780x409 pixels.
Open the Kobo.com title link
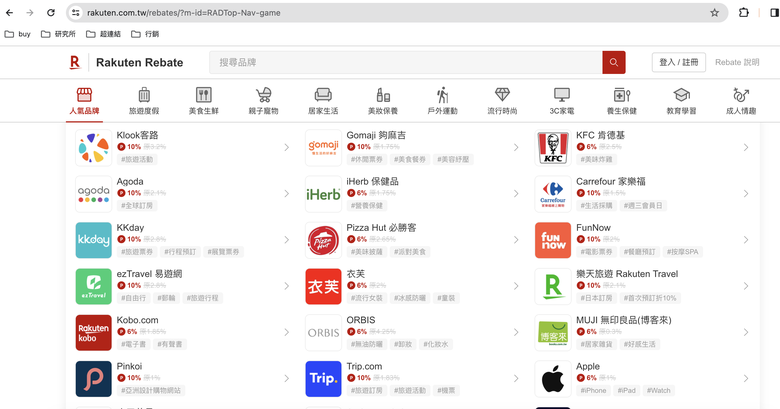137,320
